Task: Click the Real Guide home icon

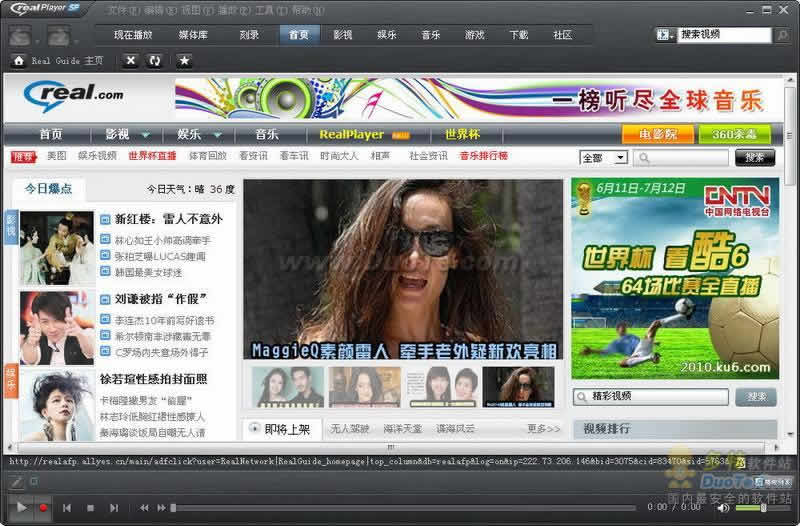Action: pos(19,61)
